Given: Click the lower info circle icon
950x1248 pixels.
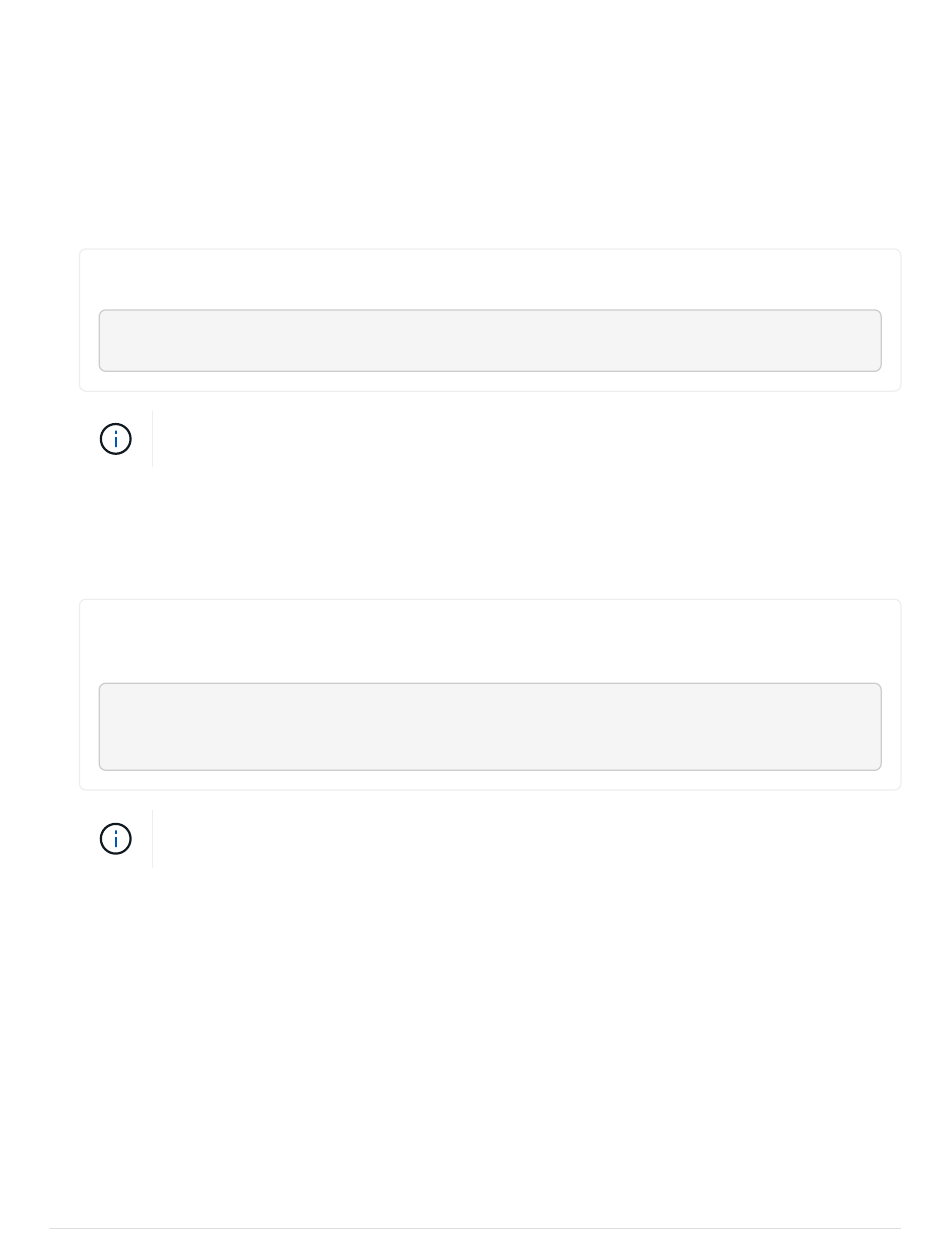Looking at the screenshot, I should (116, 838).
